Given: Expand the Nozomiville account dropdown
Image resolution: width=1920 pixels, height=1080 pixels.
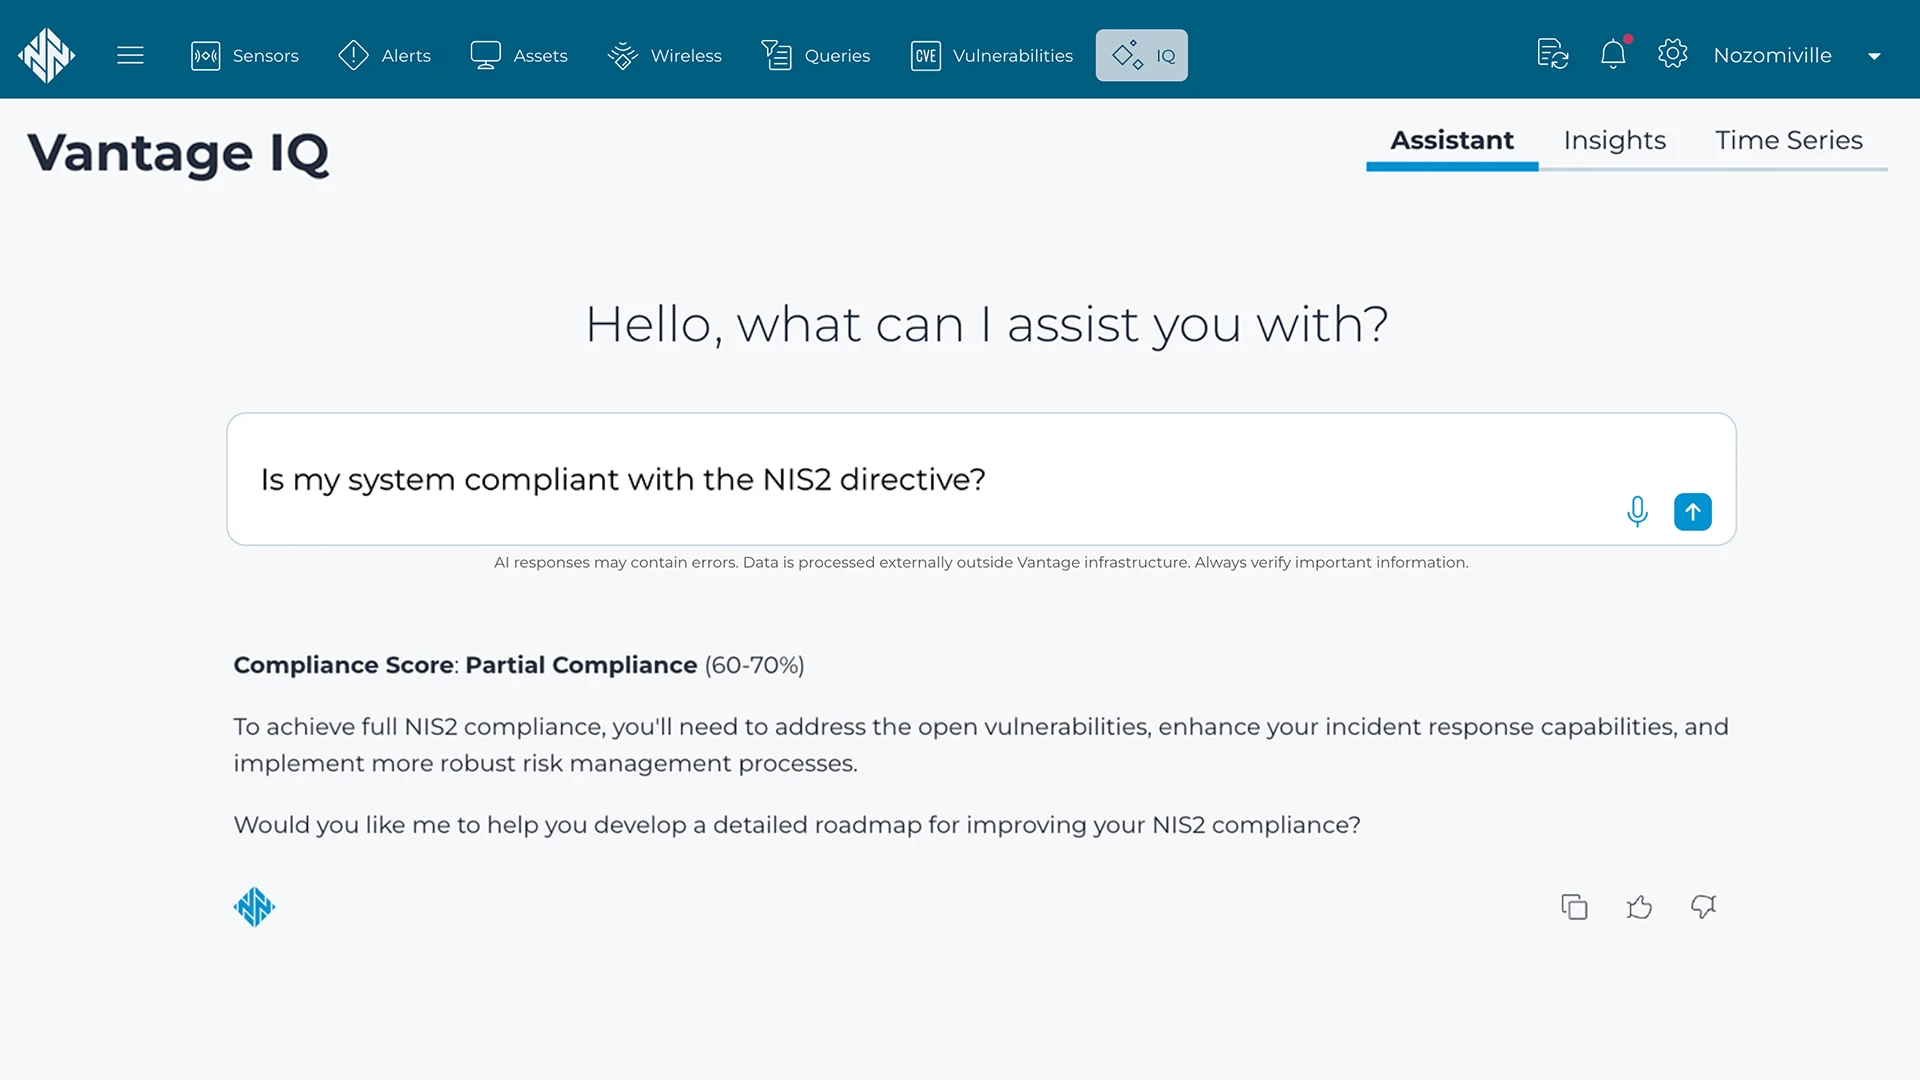Looking at the screenshot, I should point(1874,56).
